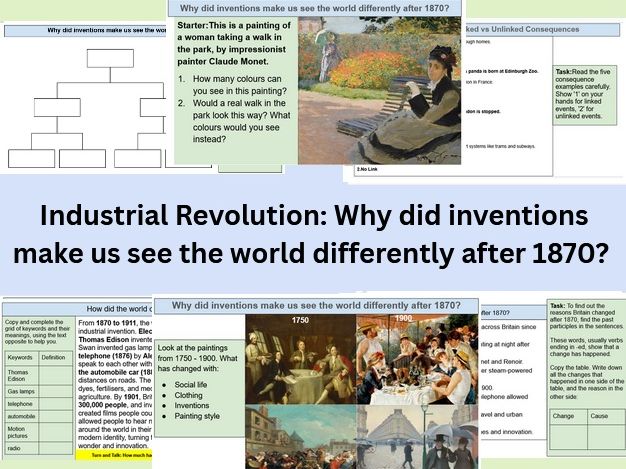Click the 'How did the world' slide header
Screen dimensions: 626x469
pos(78,309)
